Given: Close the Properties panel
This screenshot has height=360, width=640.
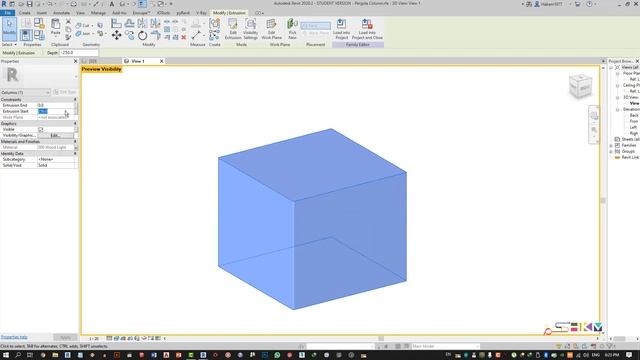Looking at the screenshot, I should coord(76,61).
